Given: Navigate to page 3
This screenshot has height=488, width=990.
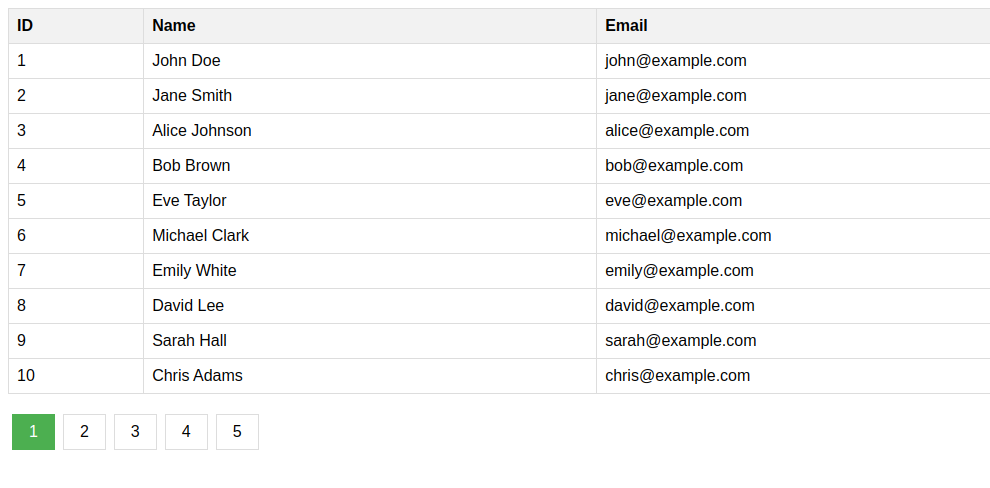Looking at the screenshot, I should click(135, 432).
